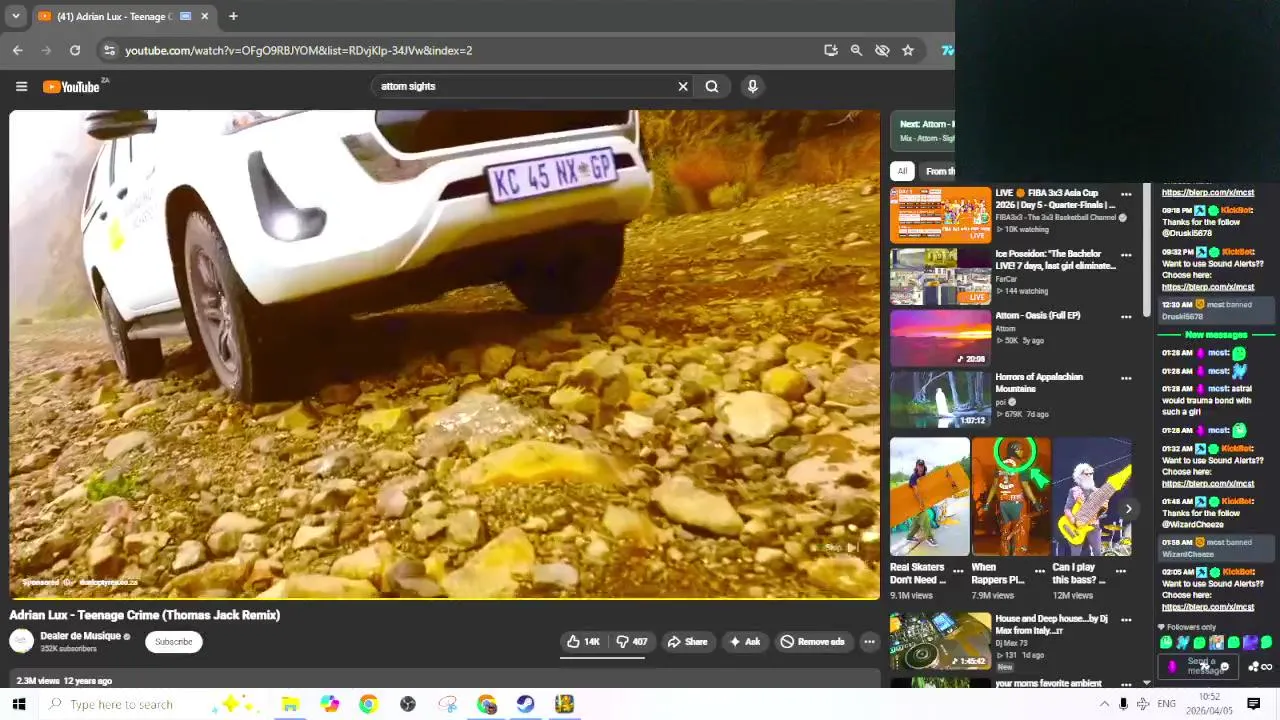The height and width of the screenshot is (720, 1280).
Task: Open options for When Rappers short
Action: [x=1039, y=572]
